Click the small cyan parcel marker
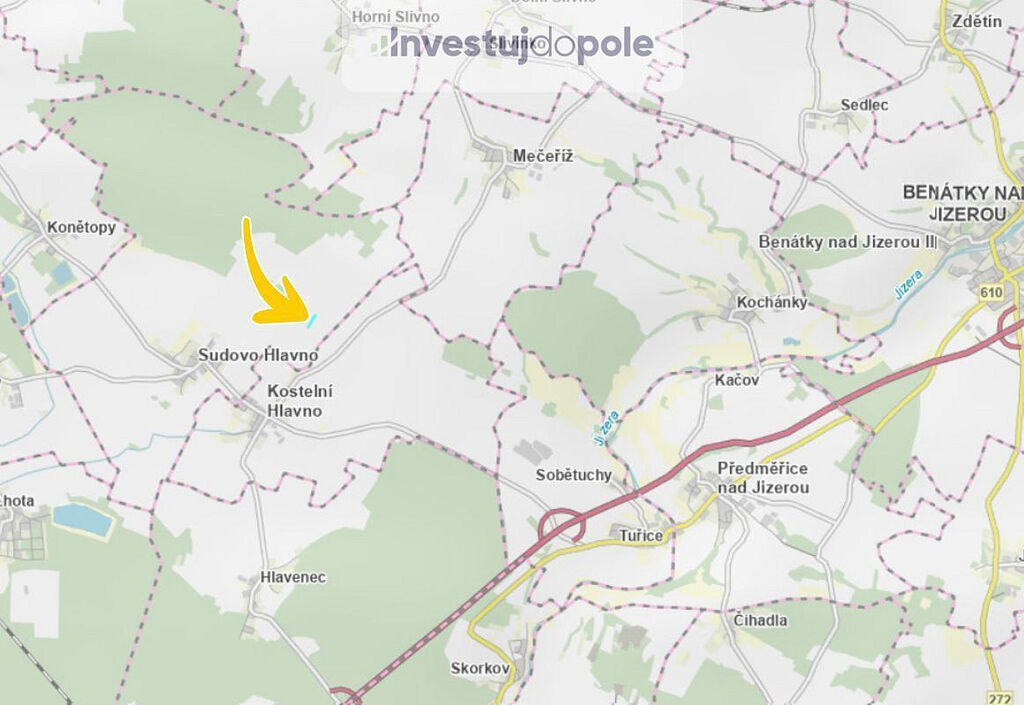This screenshot has width=1024, height=705. pos(312,320)
